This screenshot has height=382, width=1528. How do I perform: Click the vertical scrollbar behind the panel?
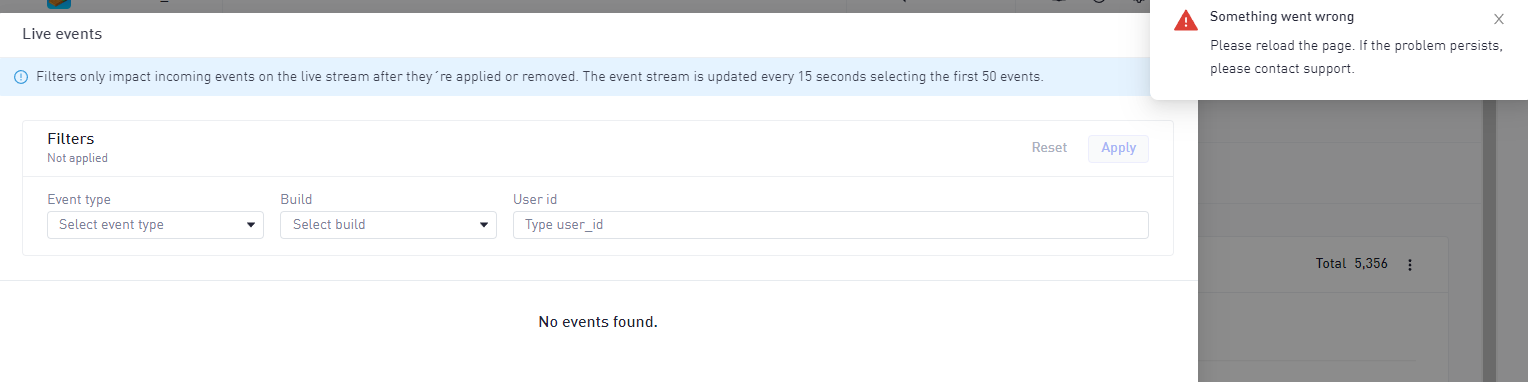coord(1489,240)
